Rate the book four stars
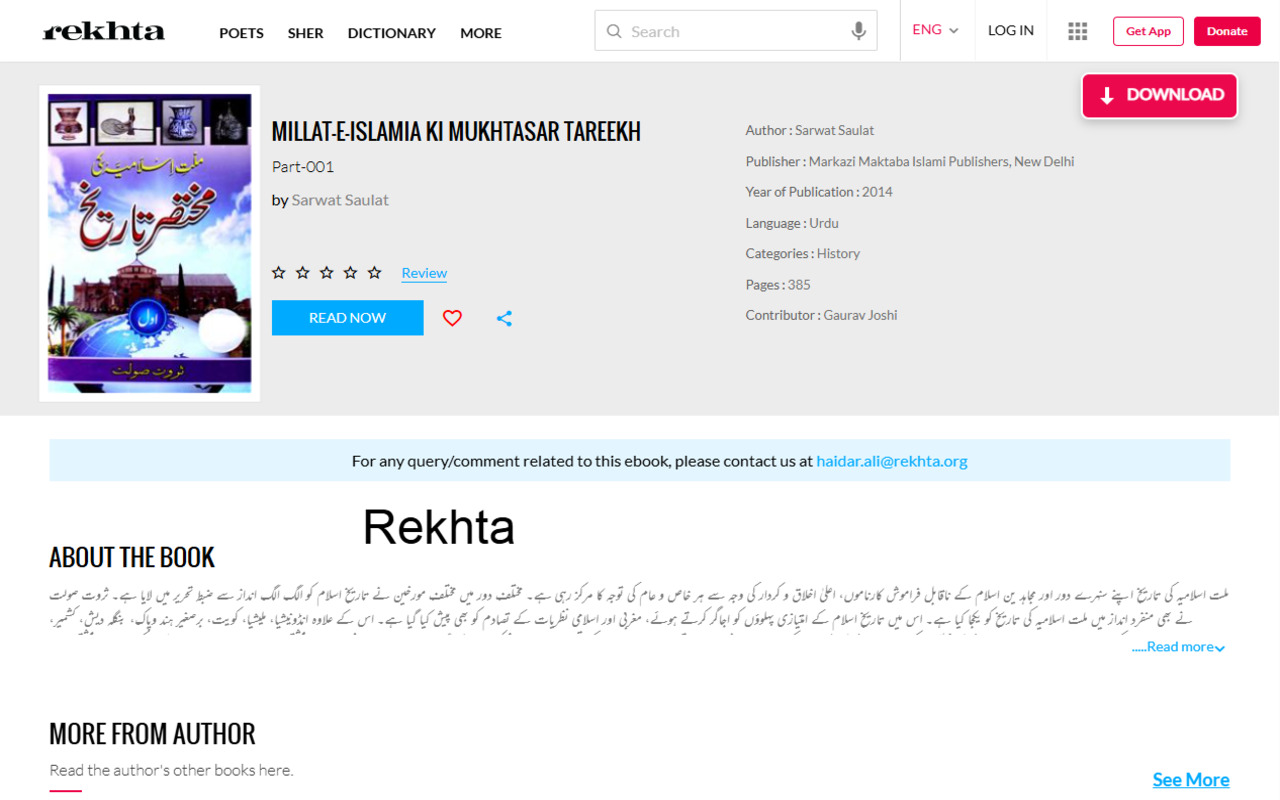The image size is (1280, 800). 351,272
